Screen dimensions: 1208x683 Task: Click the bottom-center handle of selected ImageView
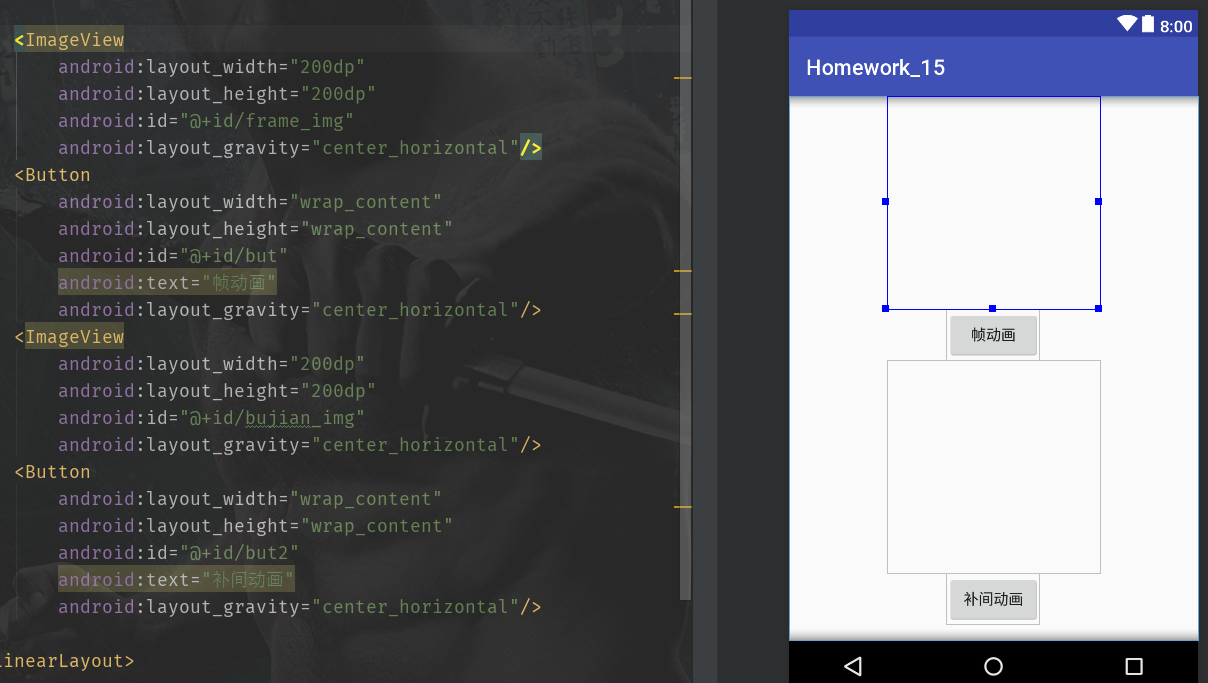coord(992,308)
